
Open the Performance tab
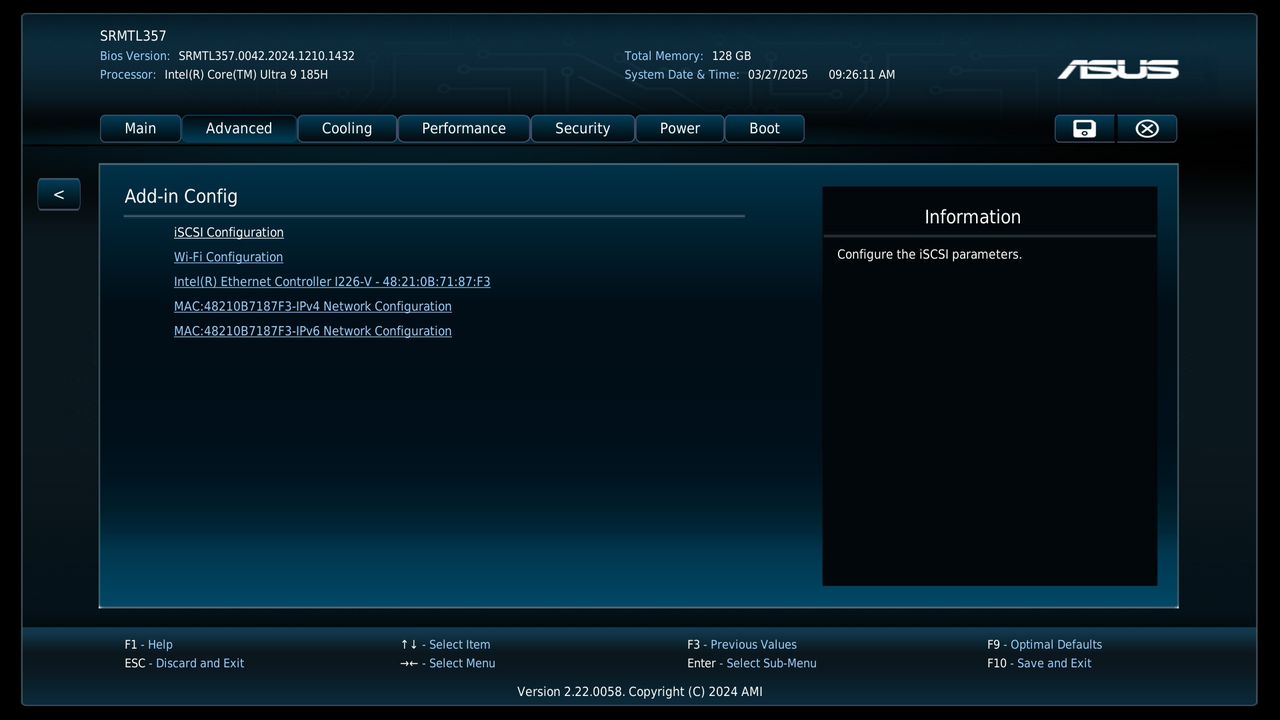(464, 129)
